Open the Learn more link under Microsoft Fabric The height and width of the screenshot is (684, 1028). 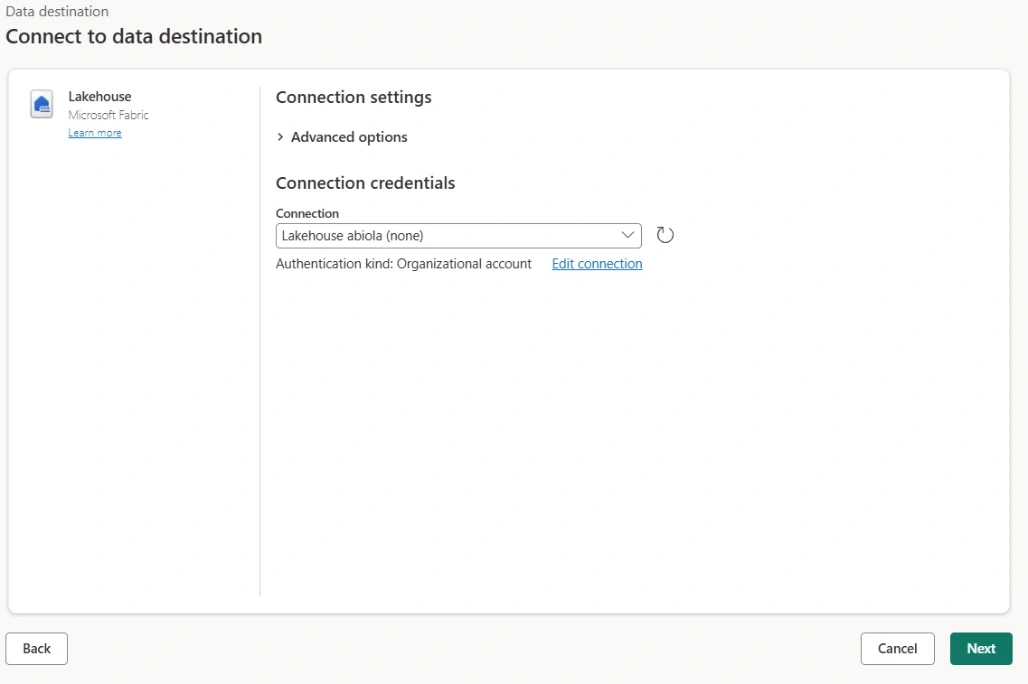click(x=95, y=132)
